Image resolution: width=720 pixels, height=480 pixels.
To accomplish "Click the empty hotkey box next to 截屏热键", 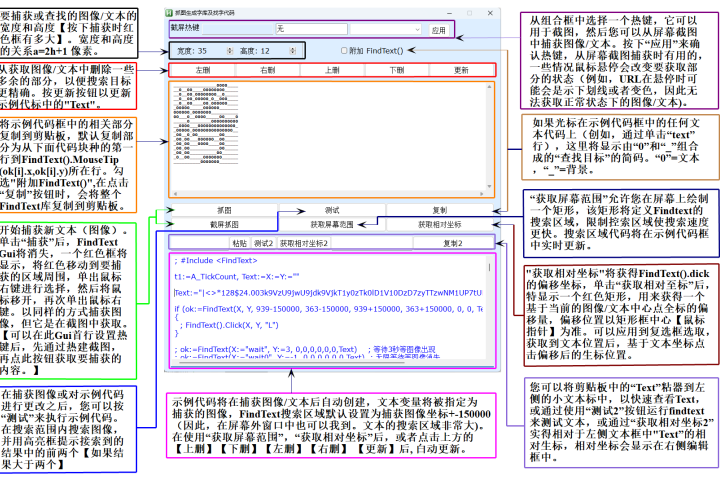I will [x=237, y=28].
